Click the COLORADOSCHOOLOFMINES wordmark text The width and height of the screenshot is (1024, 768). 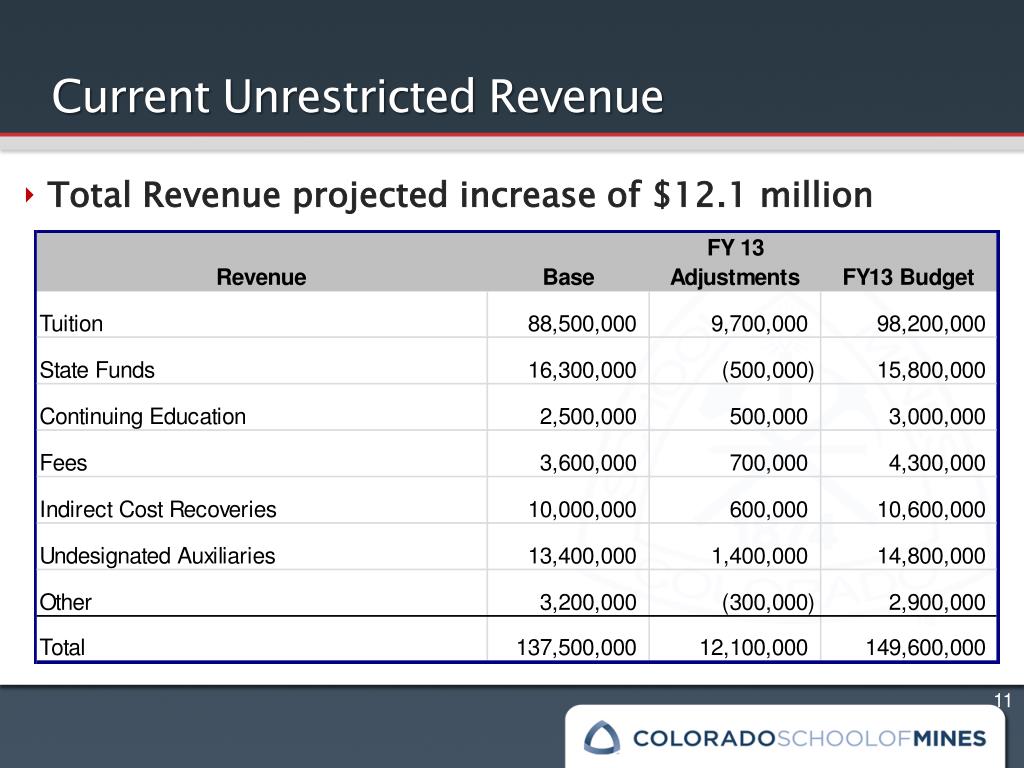coord(809,739)
